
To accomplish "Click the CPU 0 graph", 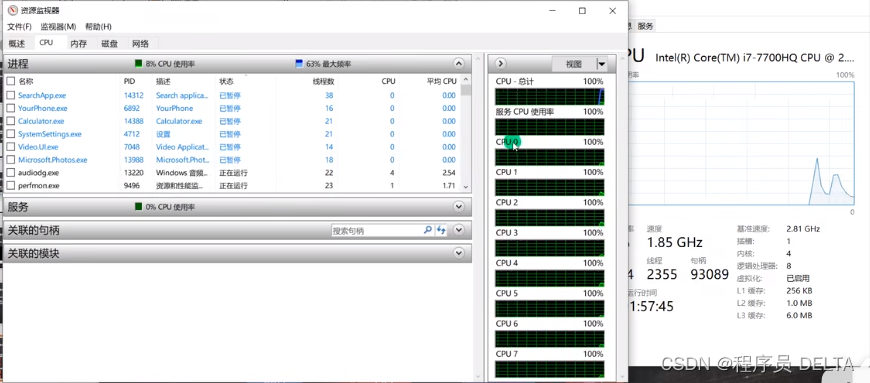I will click(549, 157).
